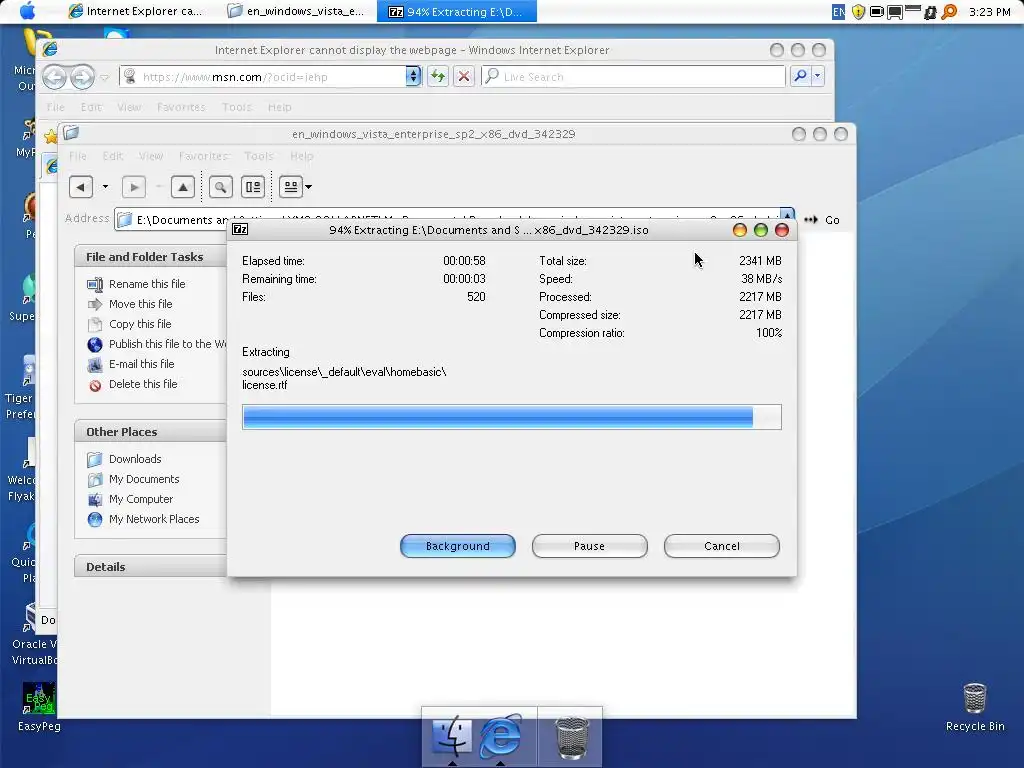
Task: Click the Explorer Forward arrow button
Action: [x=134, y=187]
